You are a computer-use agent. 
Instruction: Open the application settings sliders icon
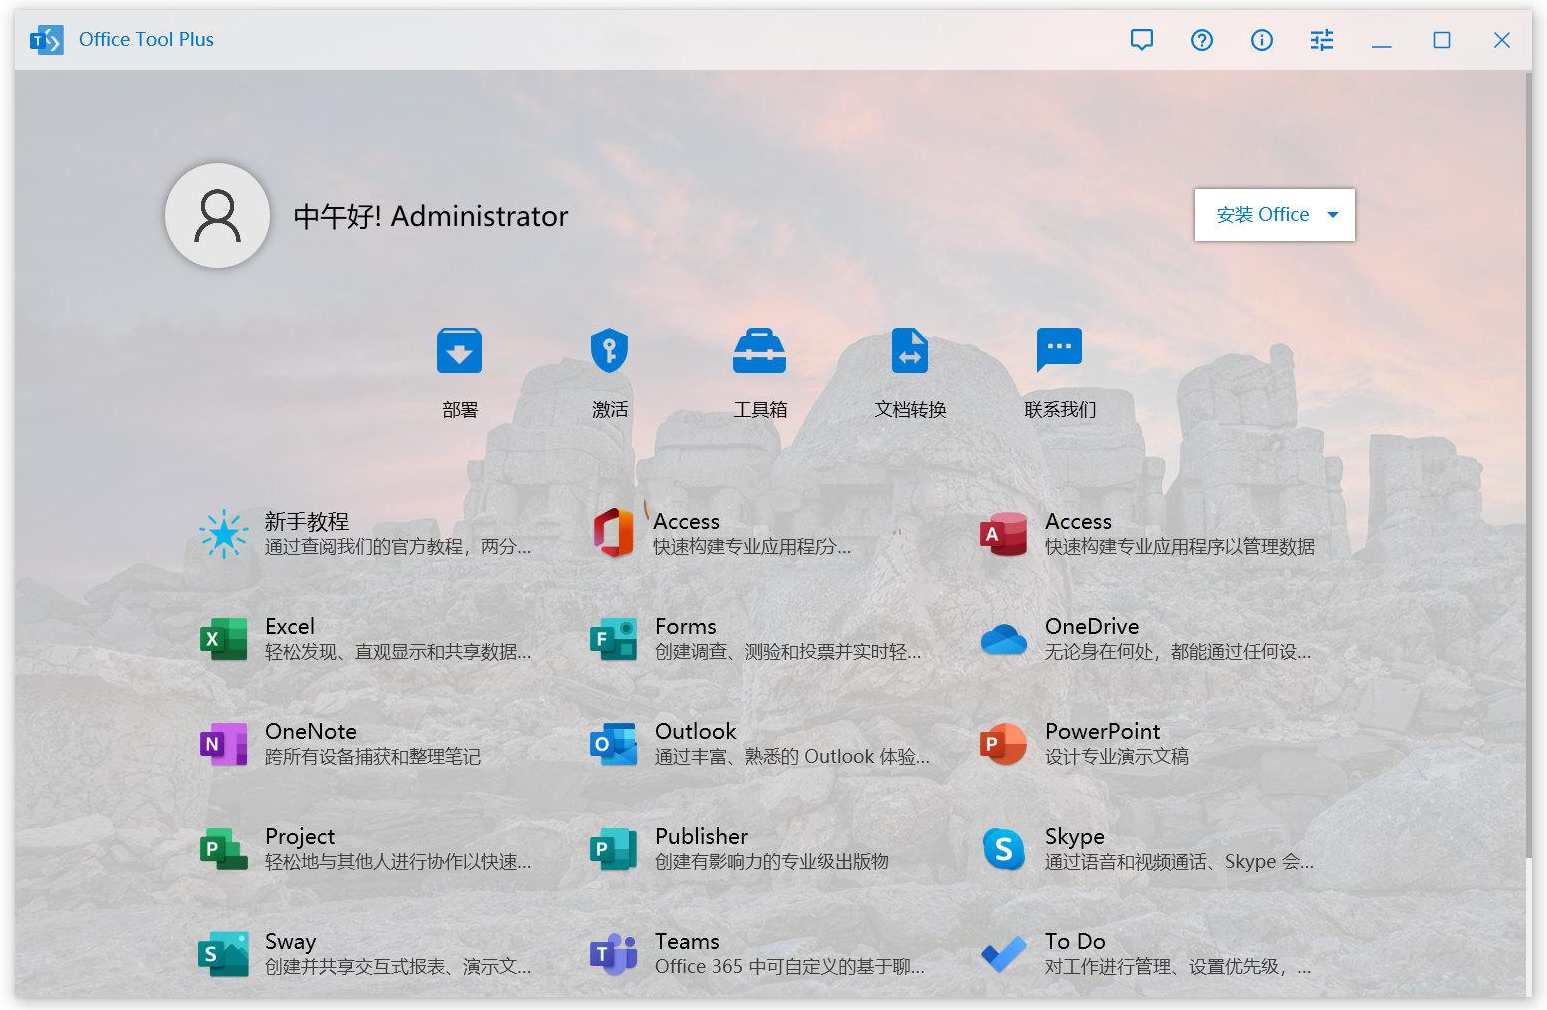(x=1321, y=40)
